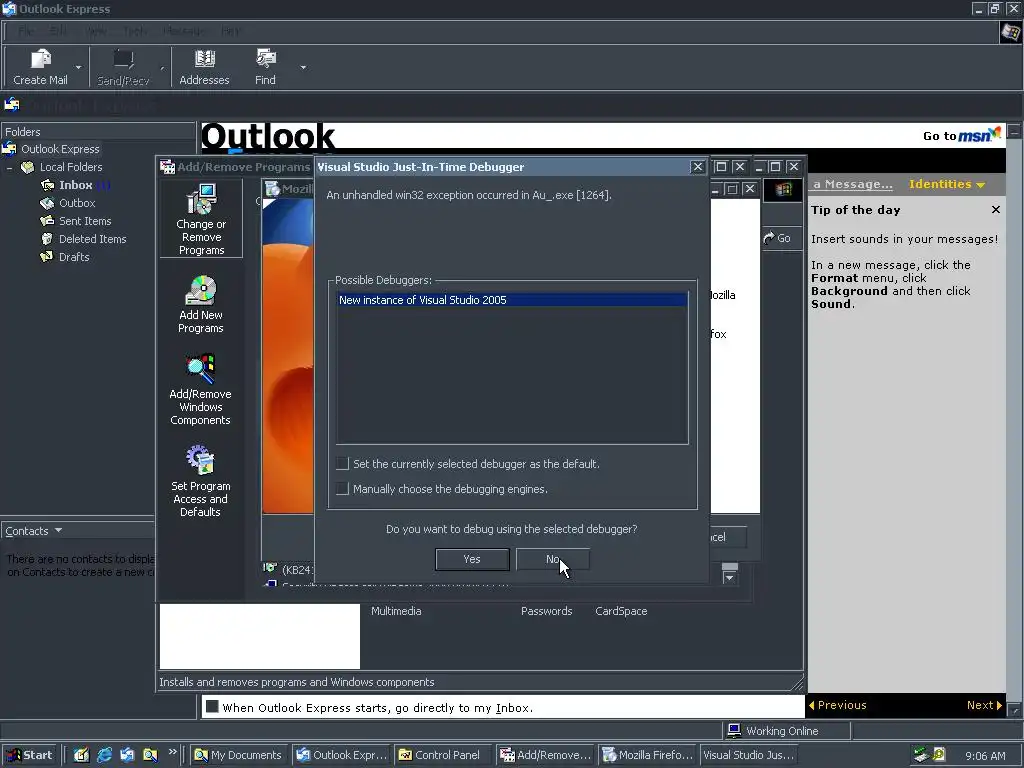Check Manually choose the debugging engines

pos(342,488)
